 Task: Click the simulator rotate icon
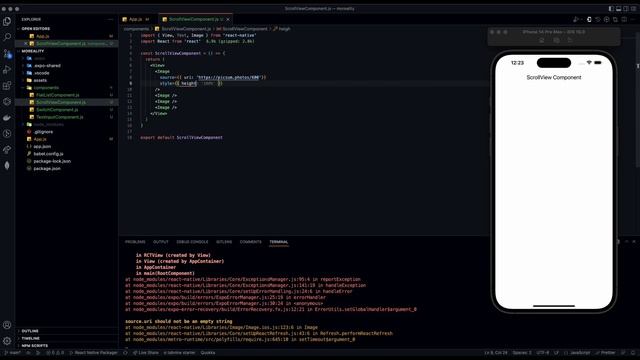pyautogui.click(x=570, y=40)
